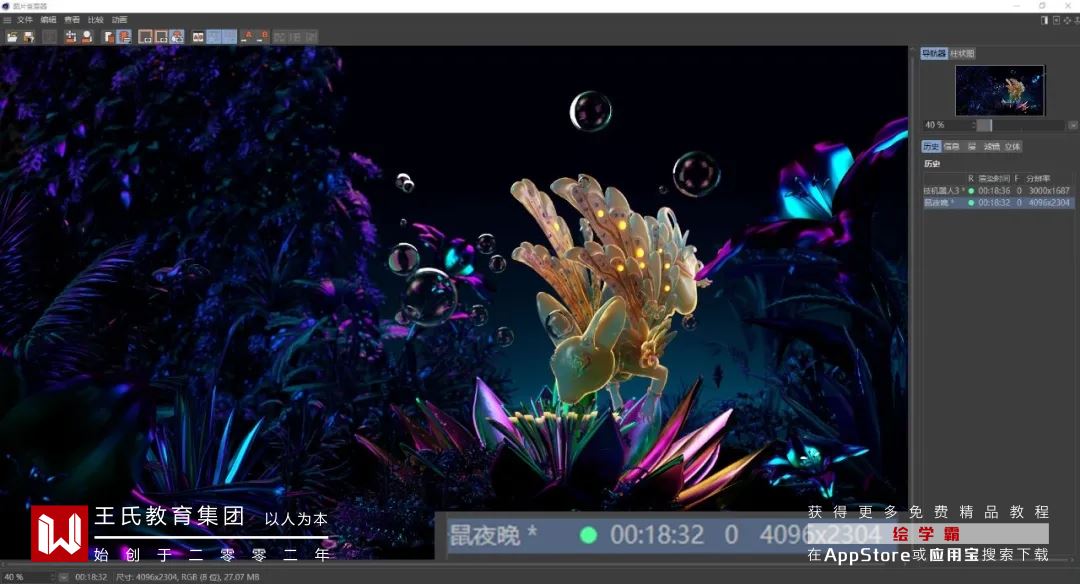Click green status dot in 00:18:36 row
Screen dimensions: 1080x584
tap(971, 191)
